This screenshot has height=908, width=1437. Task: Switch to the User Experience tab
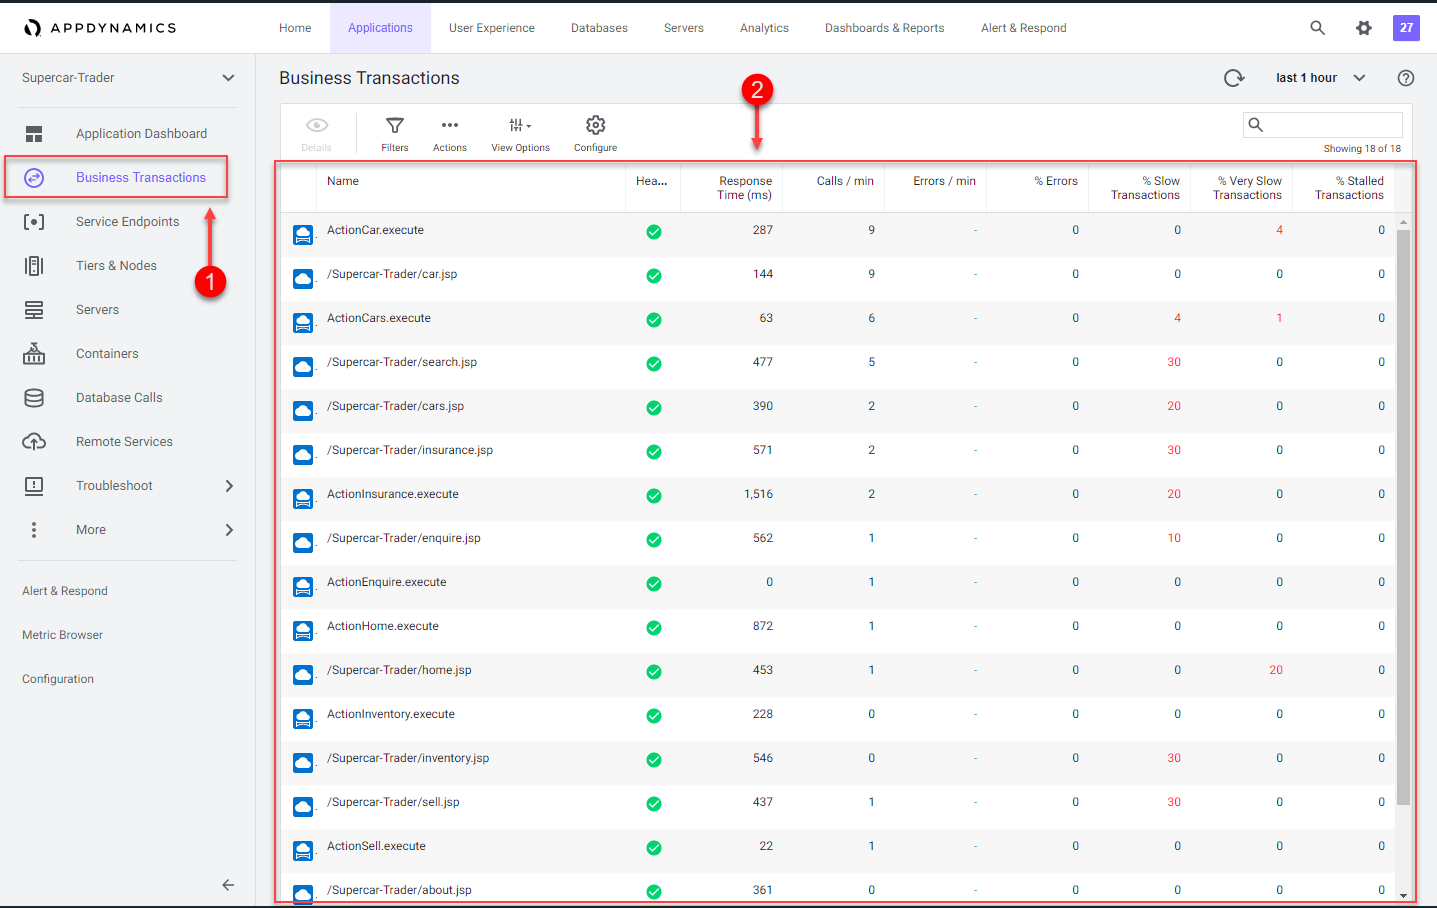(492, 28)
